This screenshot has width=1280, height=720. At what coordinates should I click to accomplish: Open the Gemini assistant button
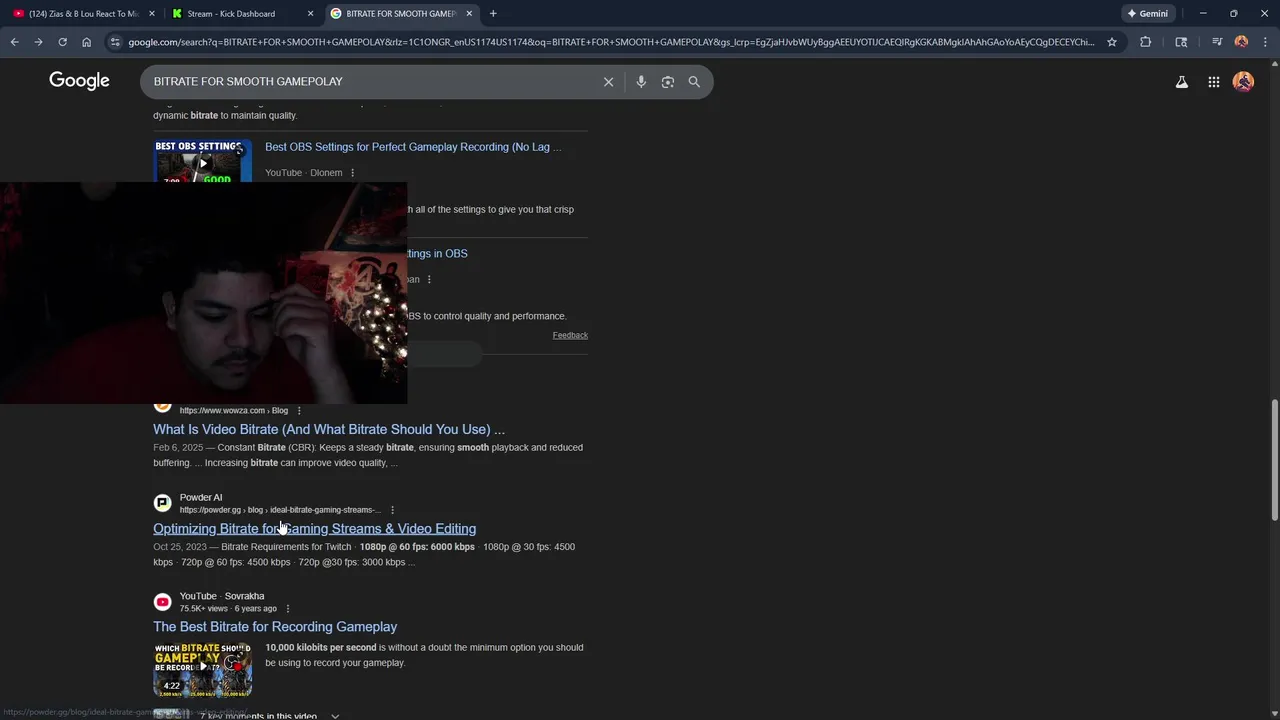coord(1147,13)
